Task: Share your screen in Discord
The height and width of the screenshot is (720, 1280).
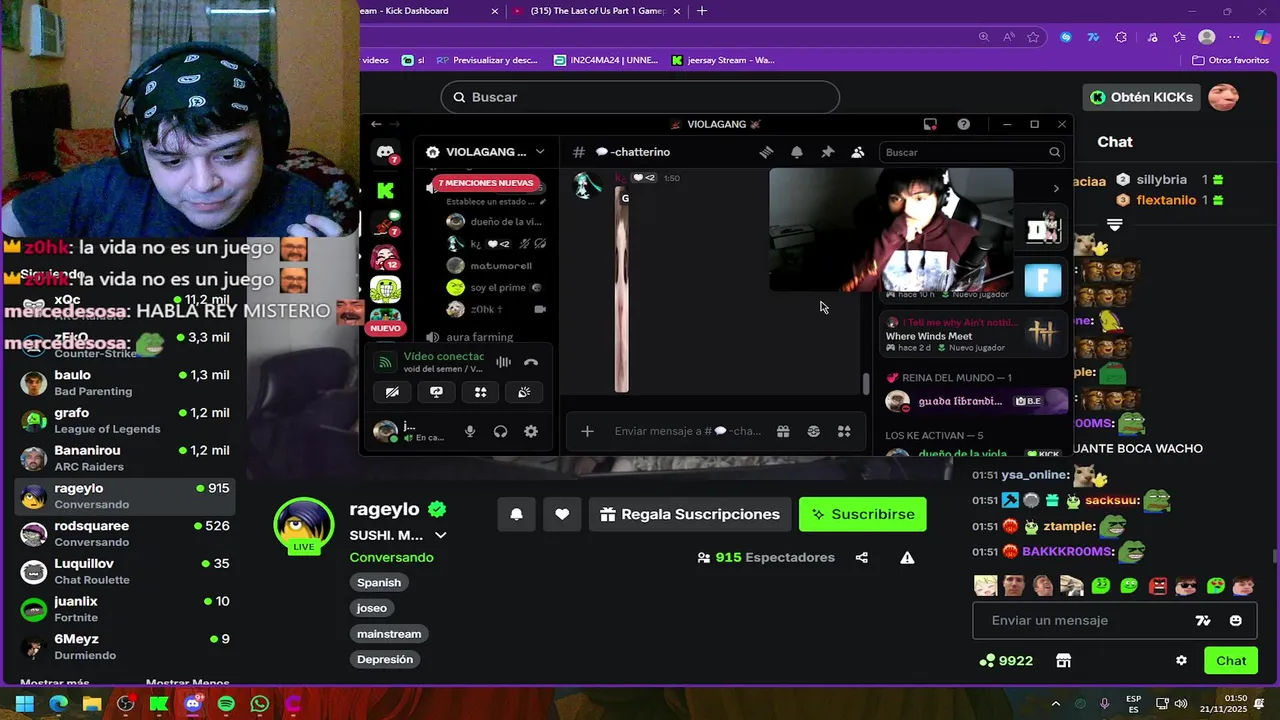Action: pos(436,392)
